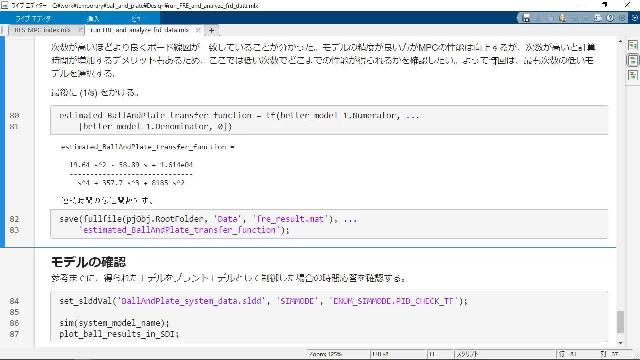Click the transfer function numerator output line
Viewport: 640px width, 360px height.
131,165
